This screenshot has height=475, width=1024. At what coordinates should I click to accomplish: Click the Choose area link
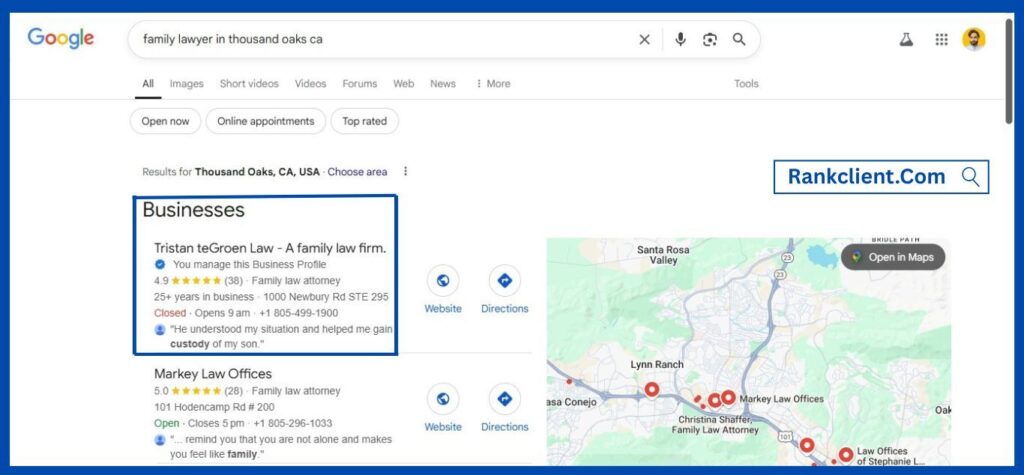pyautogui.click(x=357, y=172)
